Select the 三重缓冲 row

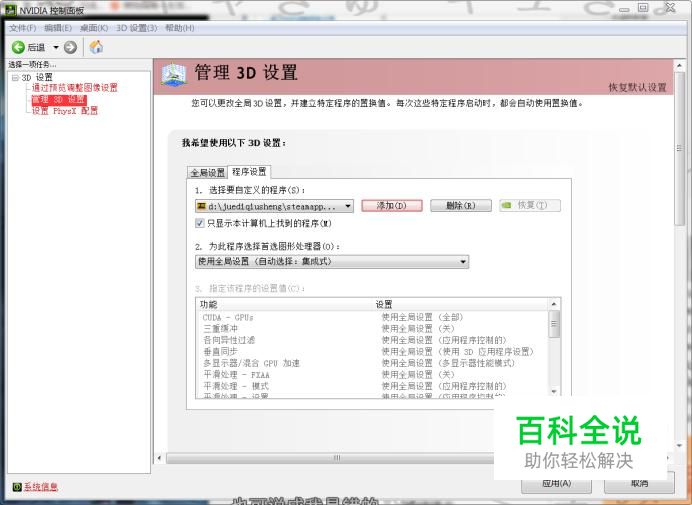(x=372, y=329)
